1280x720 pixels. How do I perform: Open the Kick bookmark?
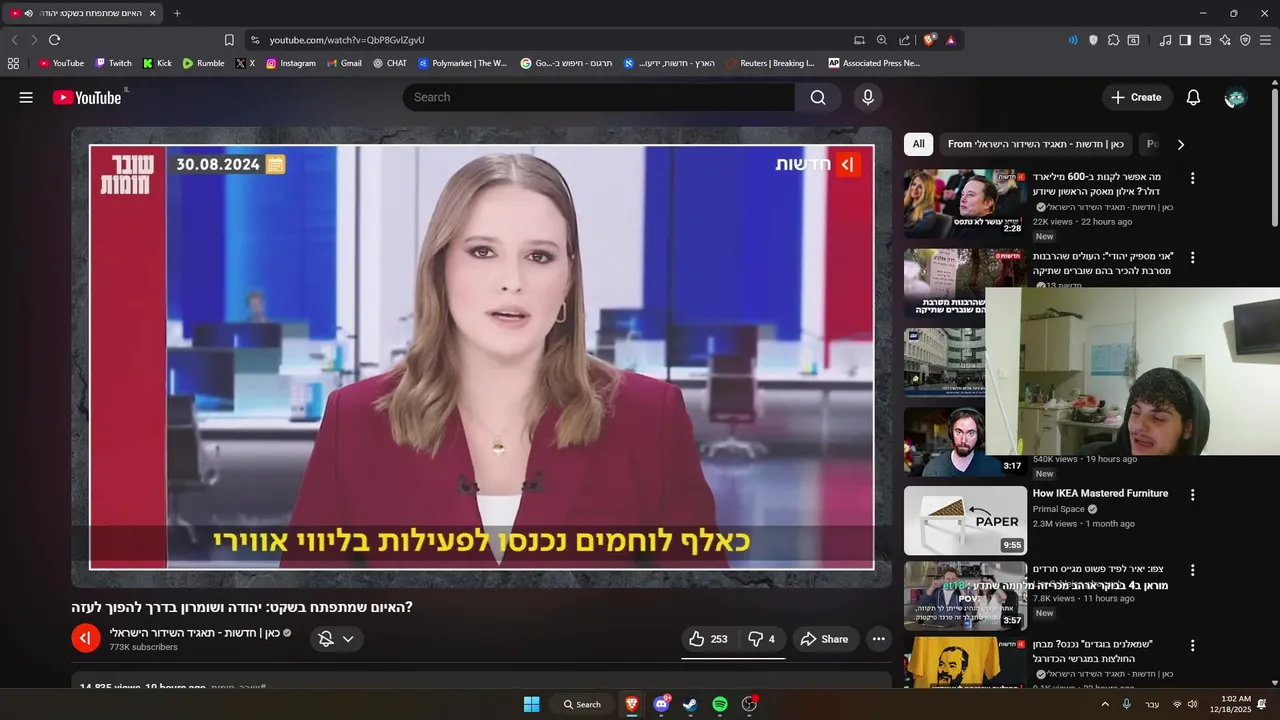157,63
